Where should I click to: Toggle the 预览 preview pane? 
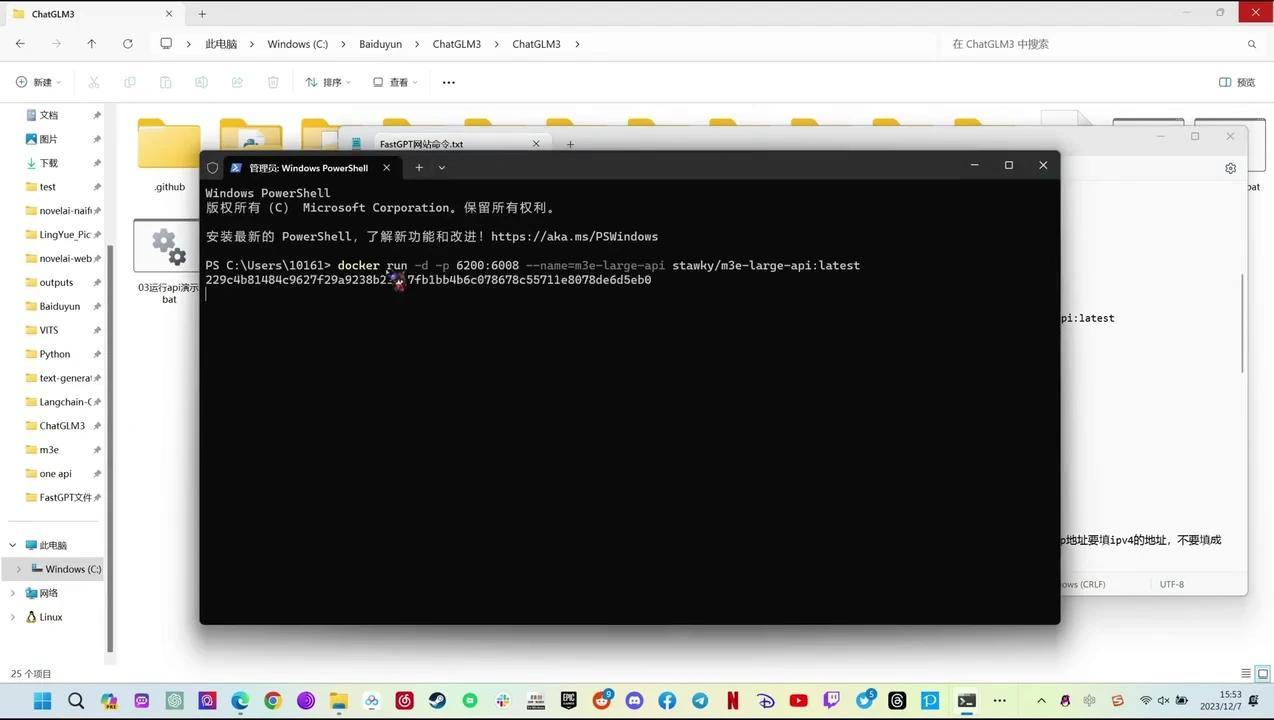pyautogui.click(x=1237, y=82)
